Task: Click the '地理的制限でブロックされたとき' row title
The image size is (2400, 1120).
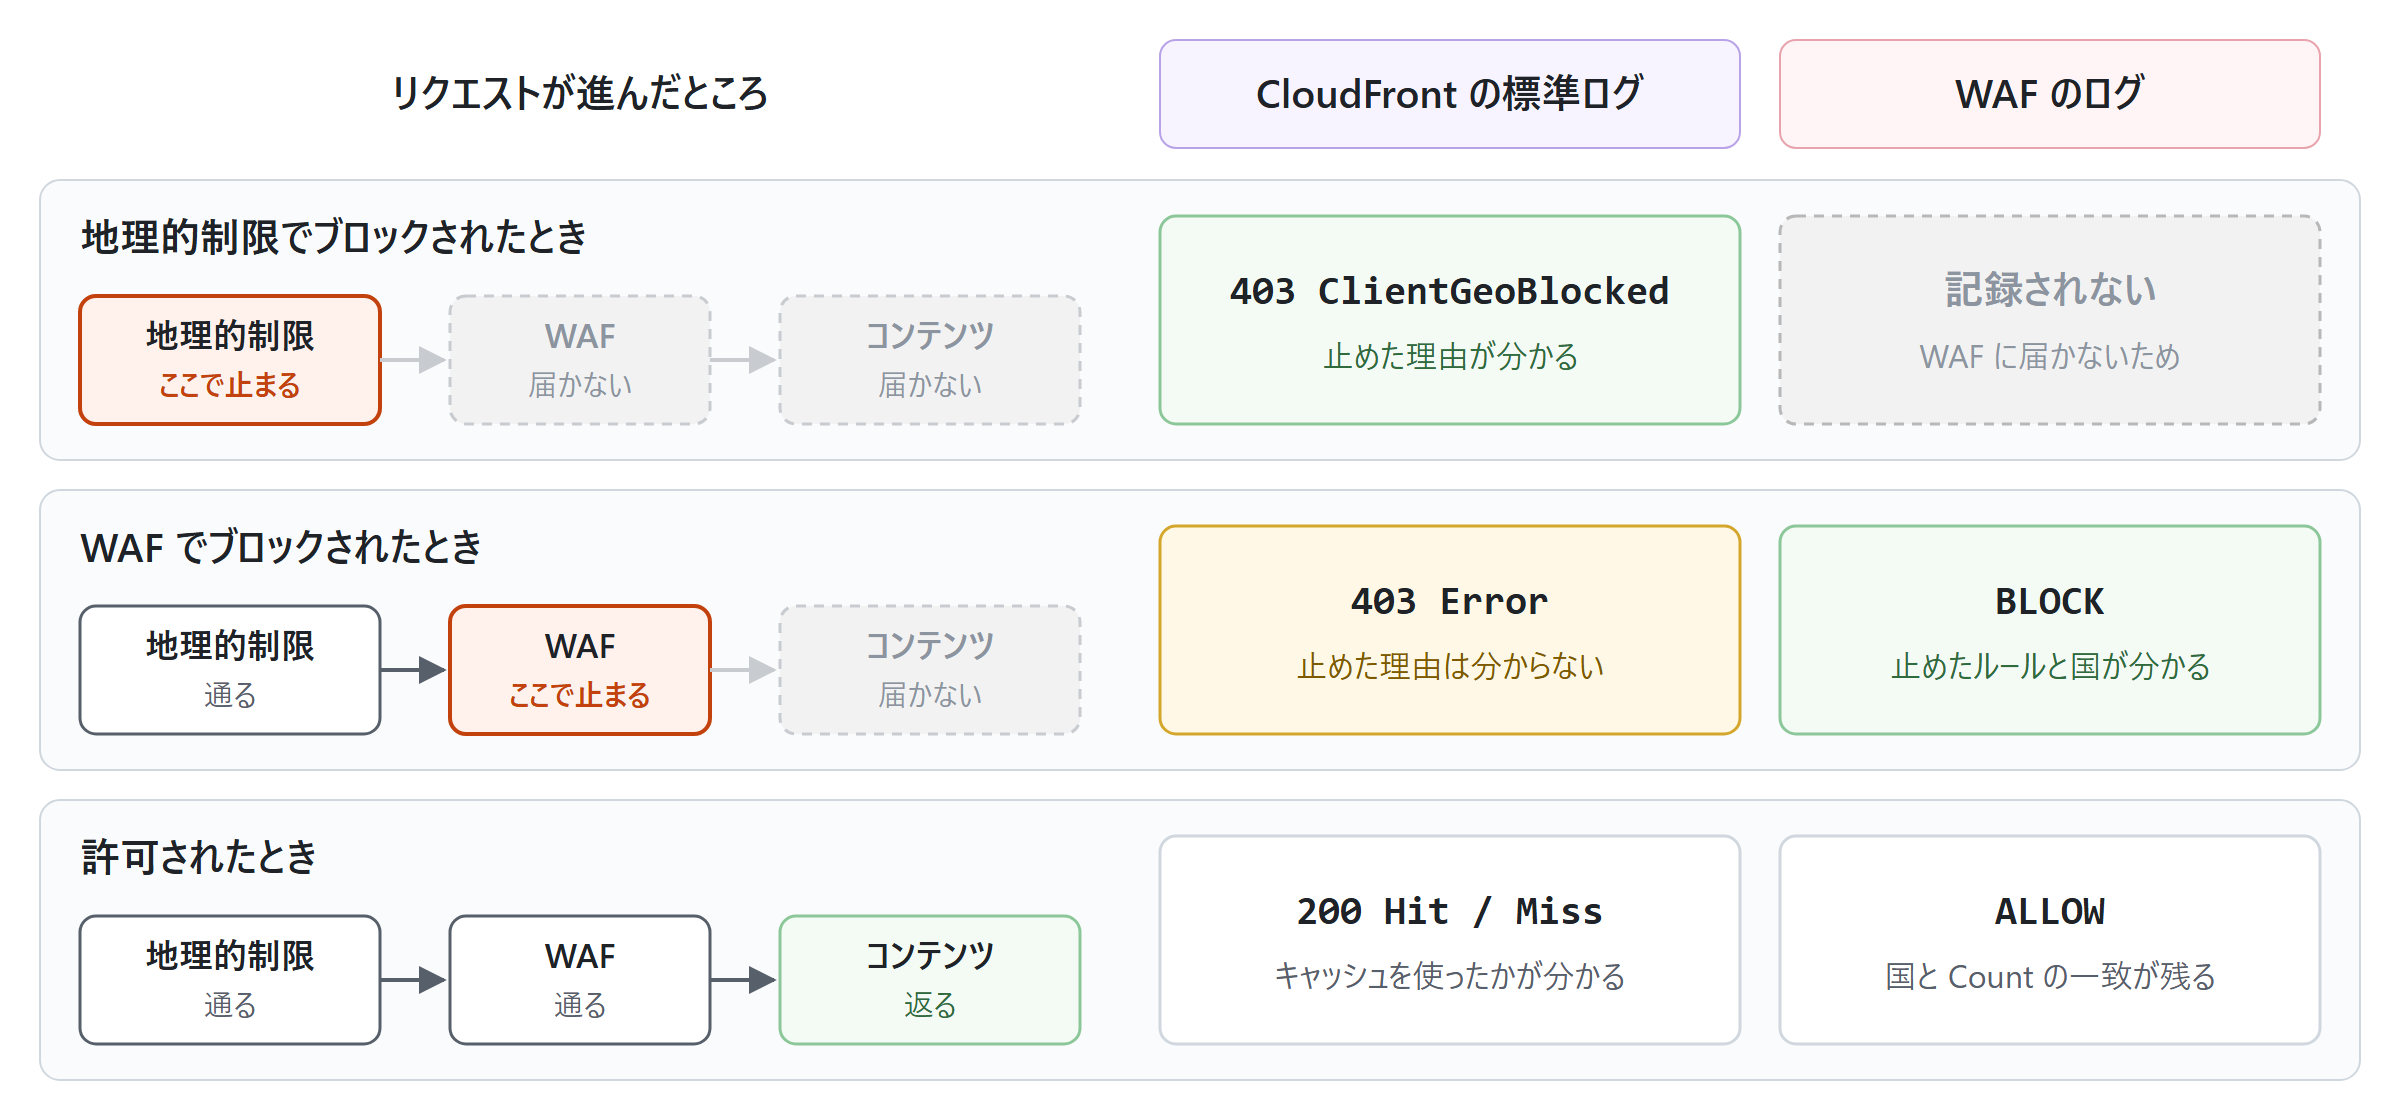Action: tap(334, 238)
